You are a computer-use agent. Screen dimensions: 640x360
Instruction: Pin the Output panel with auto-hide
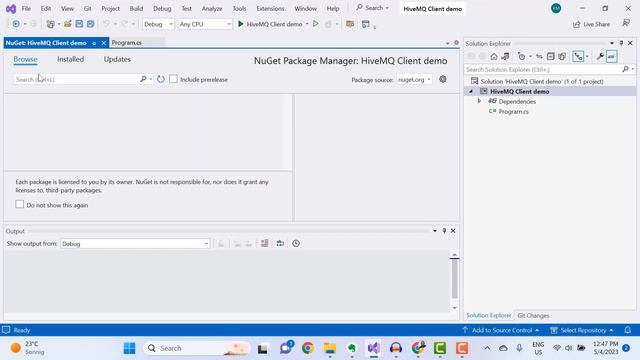pyautogui.click(x=444, y=231)
